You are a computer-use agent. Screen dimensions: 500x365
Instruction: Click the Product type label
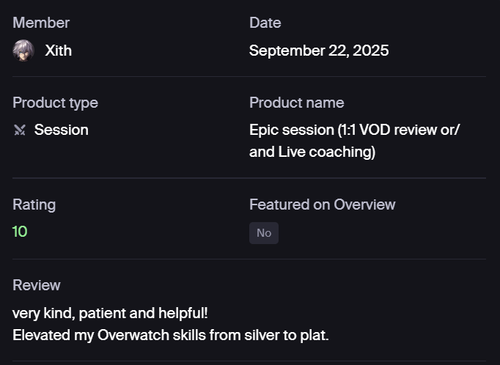[55, 103]
